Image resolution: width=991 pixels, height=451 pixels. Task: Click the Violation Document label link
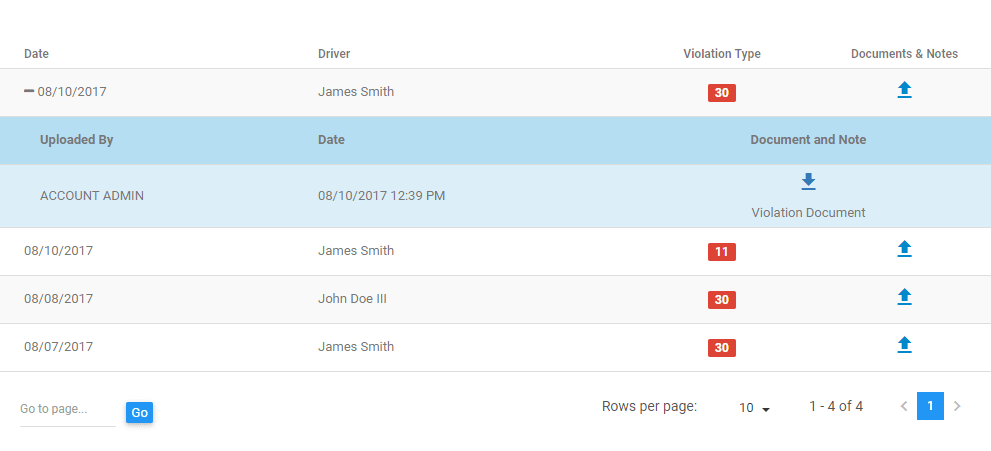pos(808,213)
